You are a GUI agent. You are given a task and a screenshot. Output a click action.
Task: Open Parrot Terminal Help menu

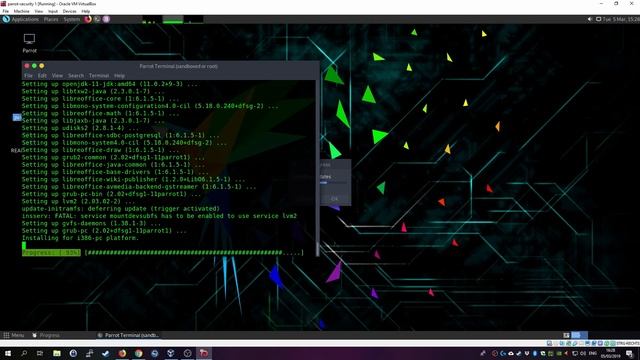click(x=119, y=76)
